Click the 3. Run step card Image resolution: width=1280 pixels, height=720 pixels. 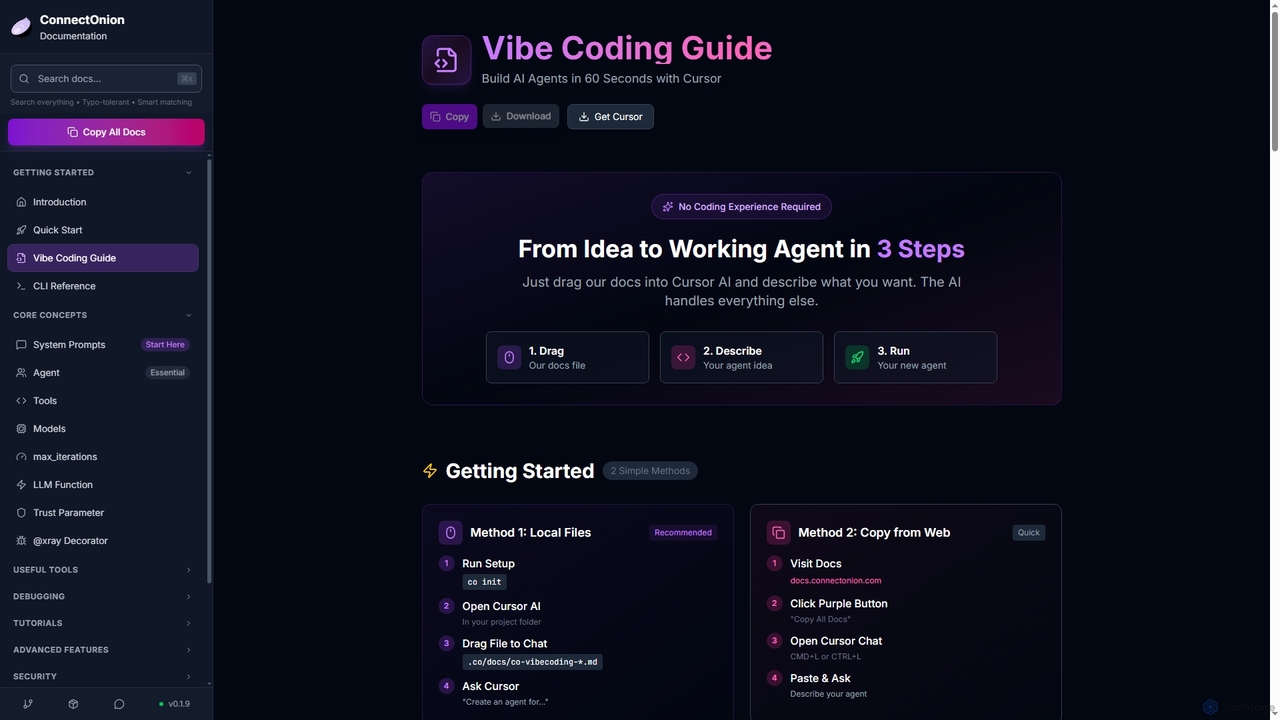(x=915, y=357)
